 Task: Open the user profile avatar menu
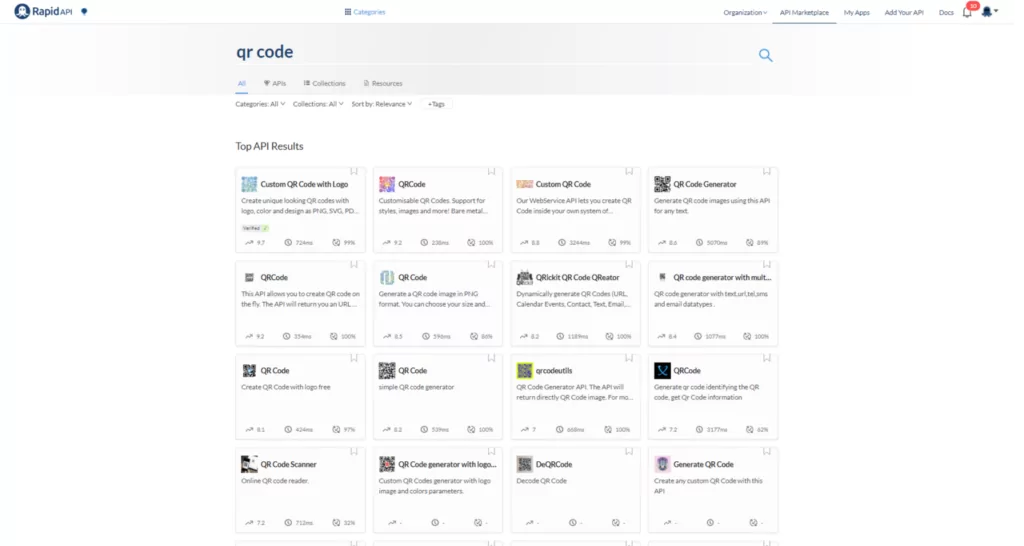coord(989,12)
